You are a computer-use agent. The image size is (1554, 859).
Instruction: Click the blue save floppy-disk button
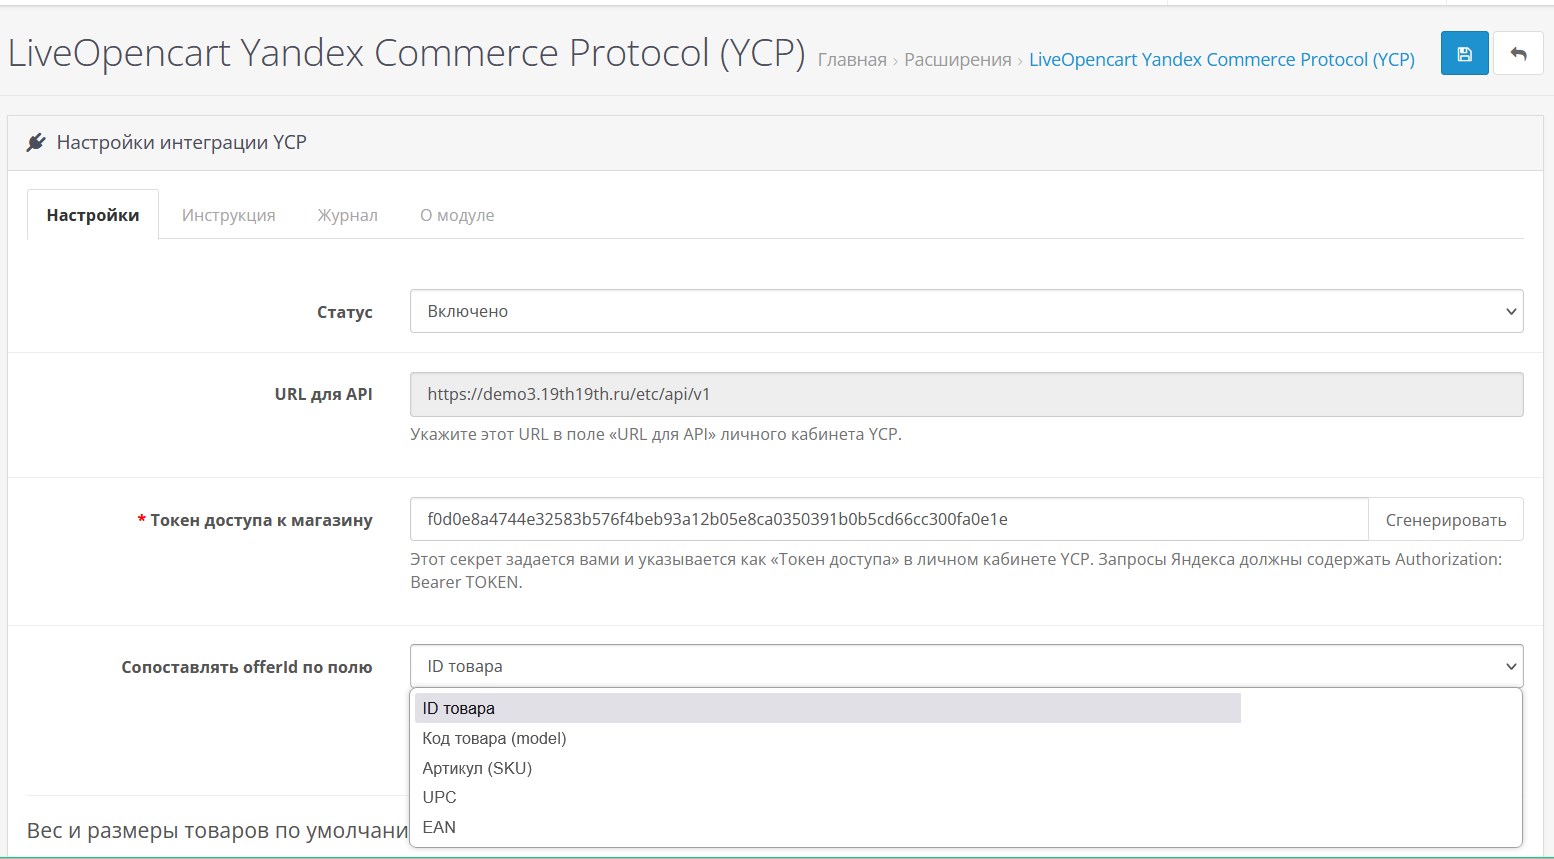pyautogui.click(x=1464, y=54)
